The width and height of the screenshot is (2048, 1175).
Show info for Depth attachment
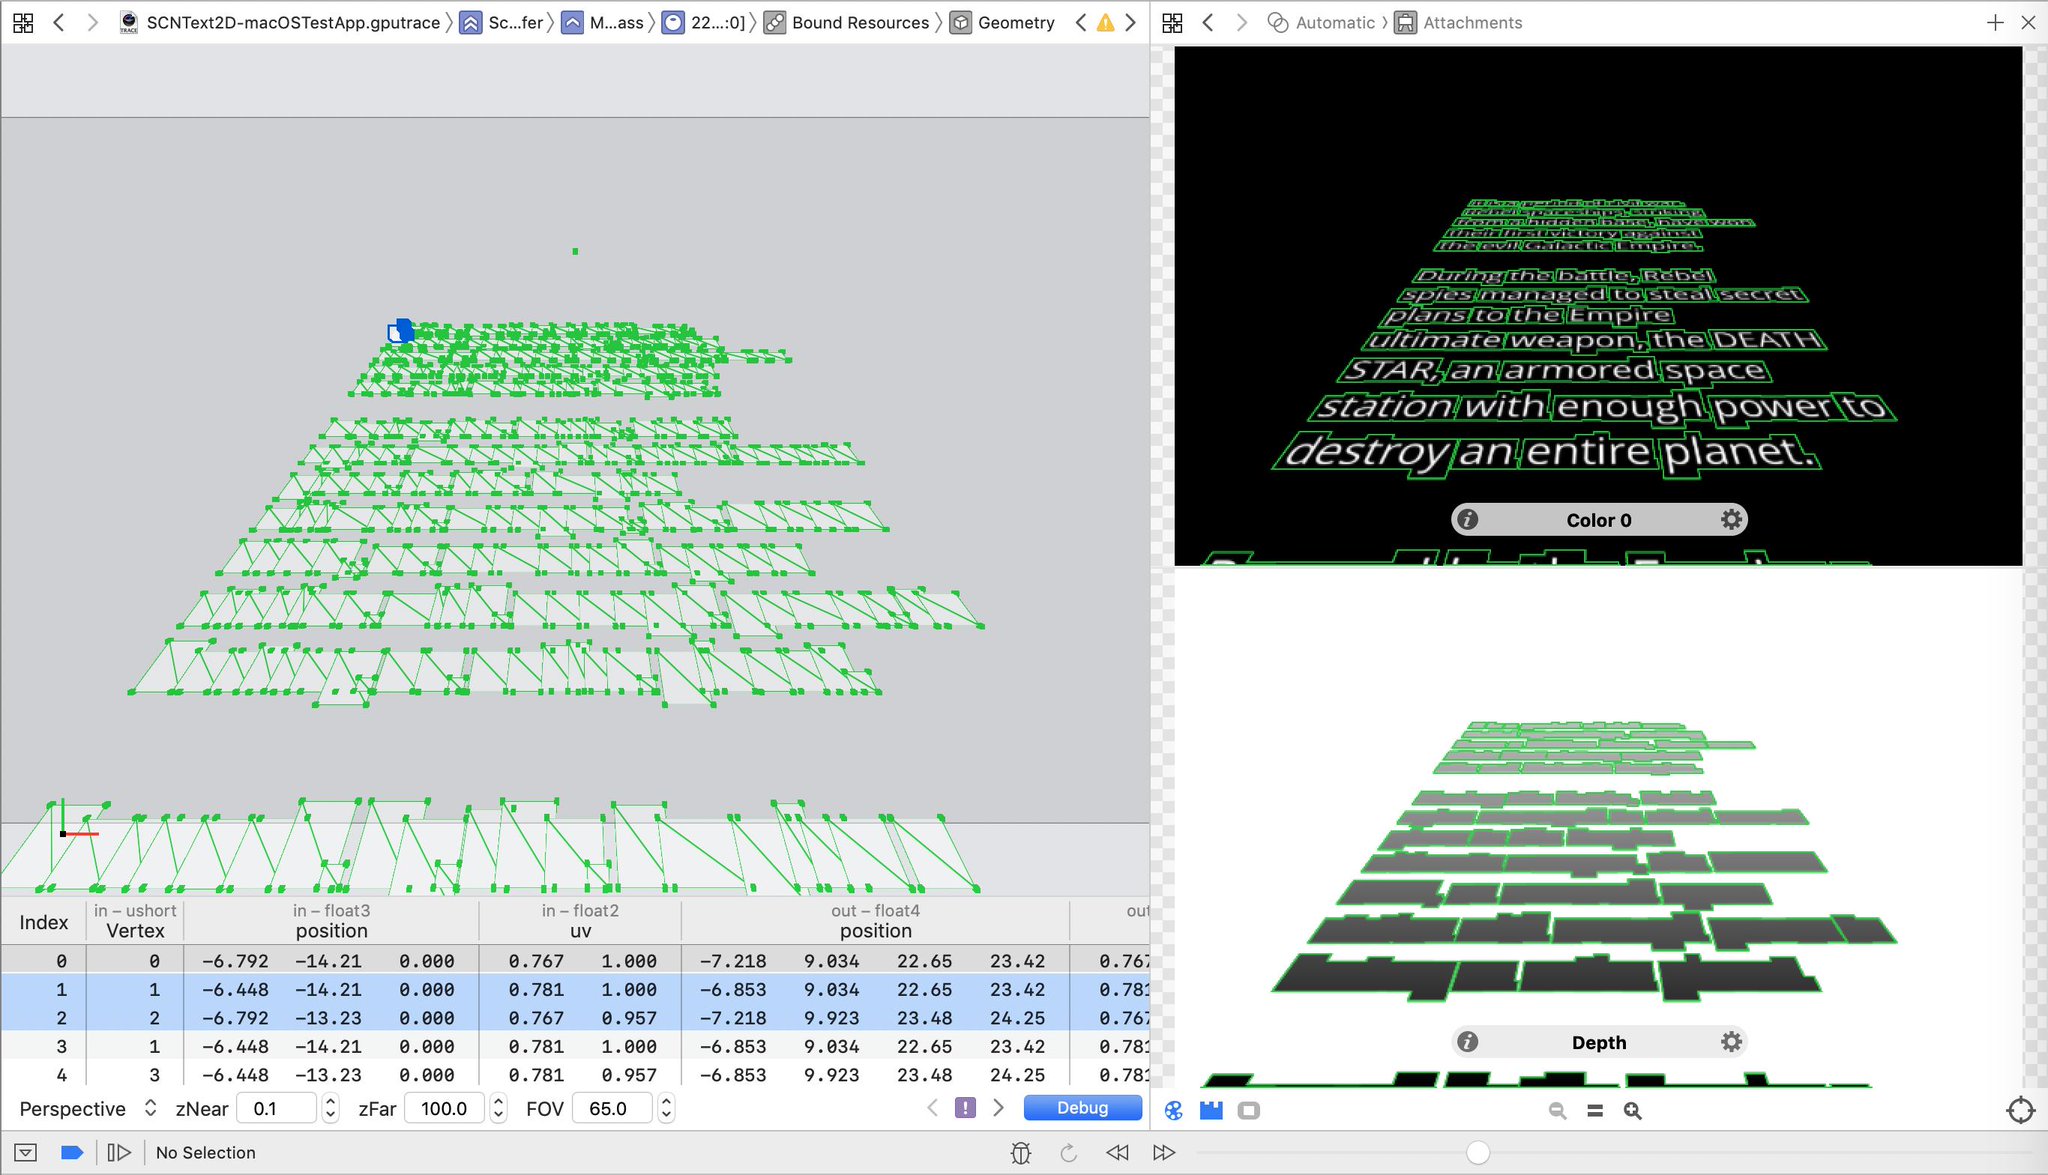click(1467, 1042)
